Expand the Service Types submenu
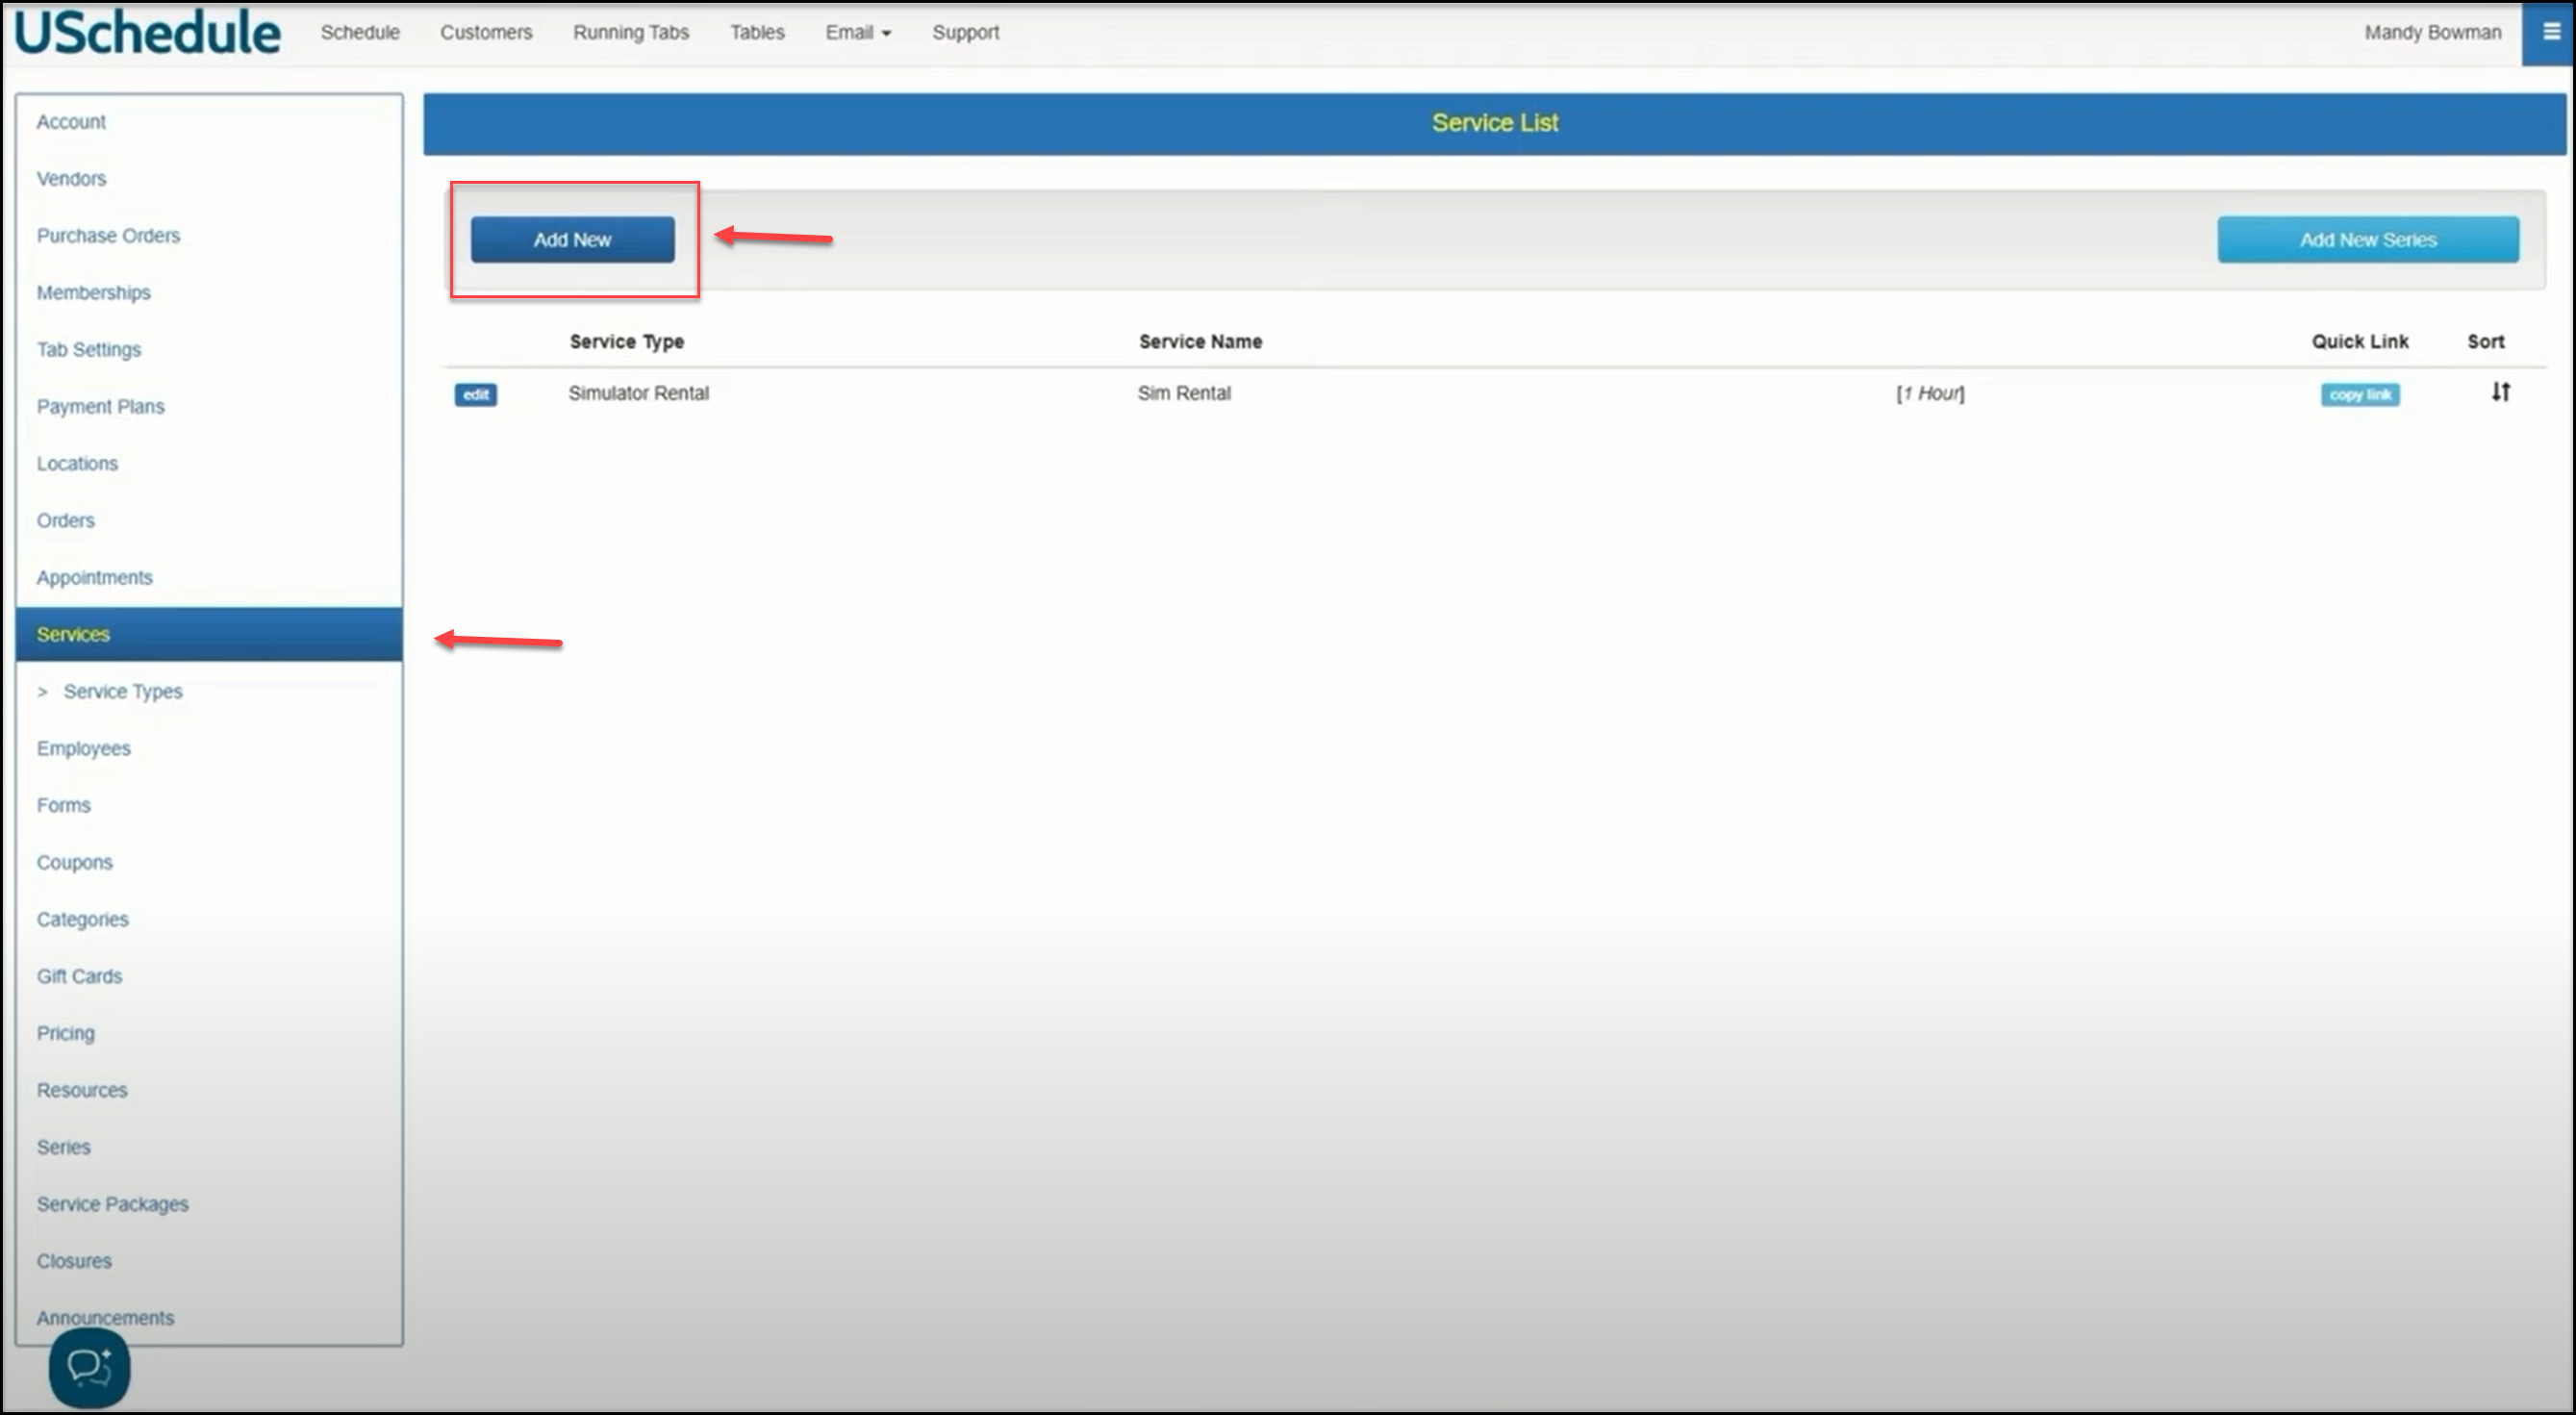The width and height of the screenshot is (2576, 1415). (122, 691)
